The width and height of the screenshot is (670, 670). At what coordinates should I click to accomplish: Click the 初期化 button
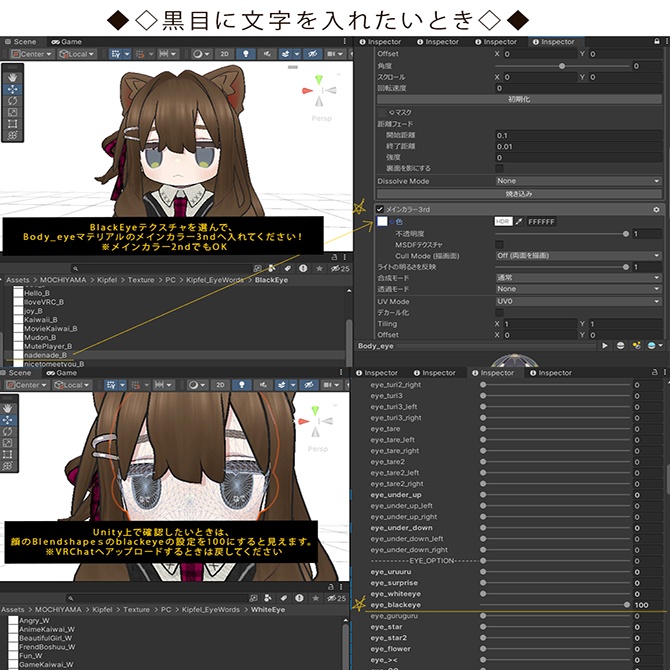pos(519,99)
